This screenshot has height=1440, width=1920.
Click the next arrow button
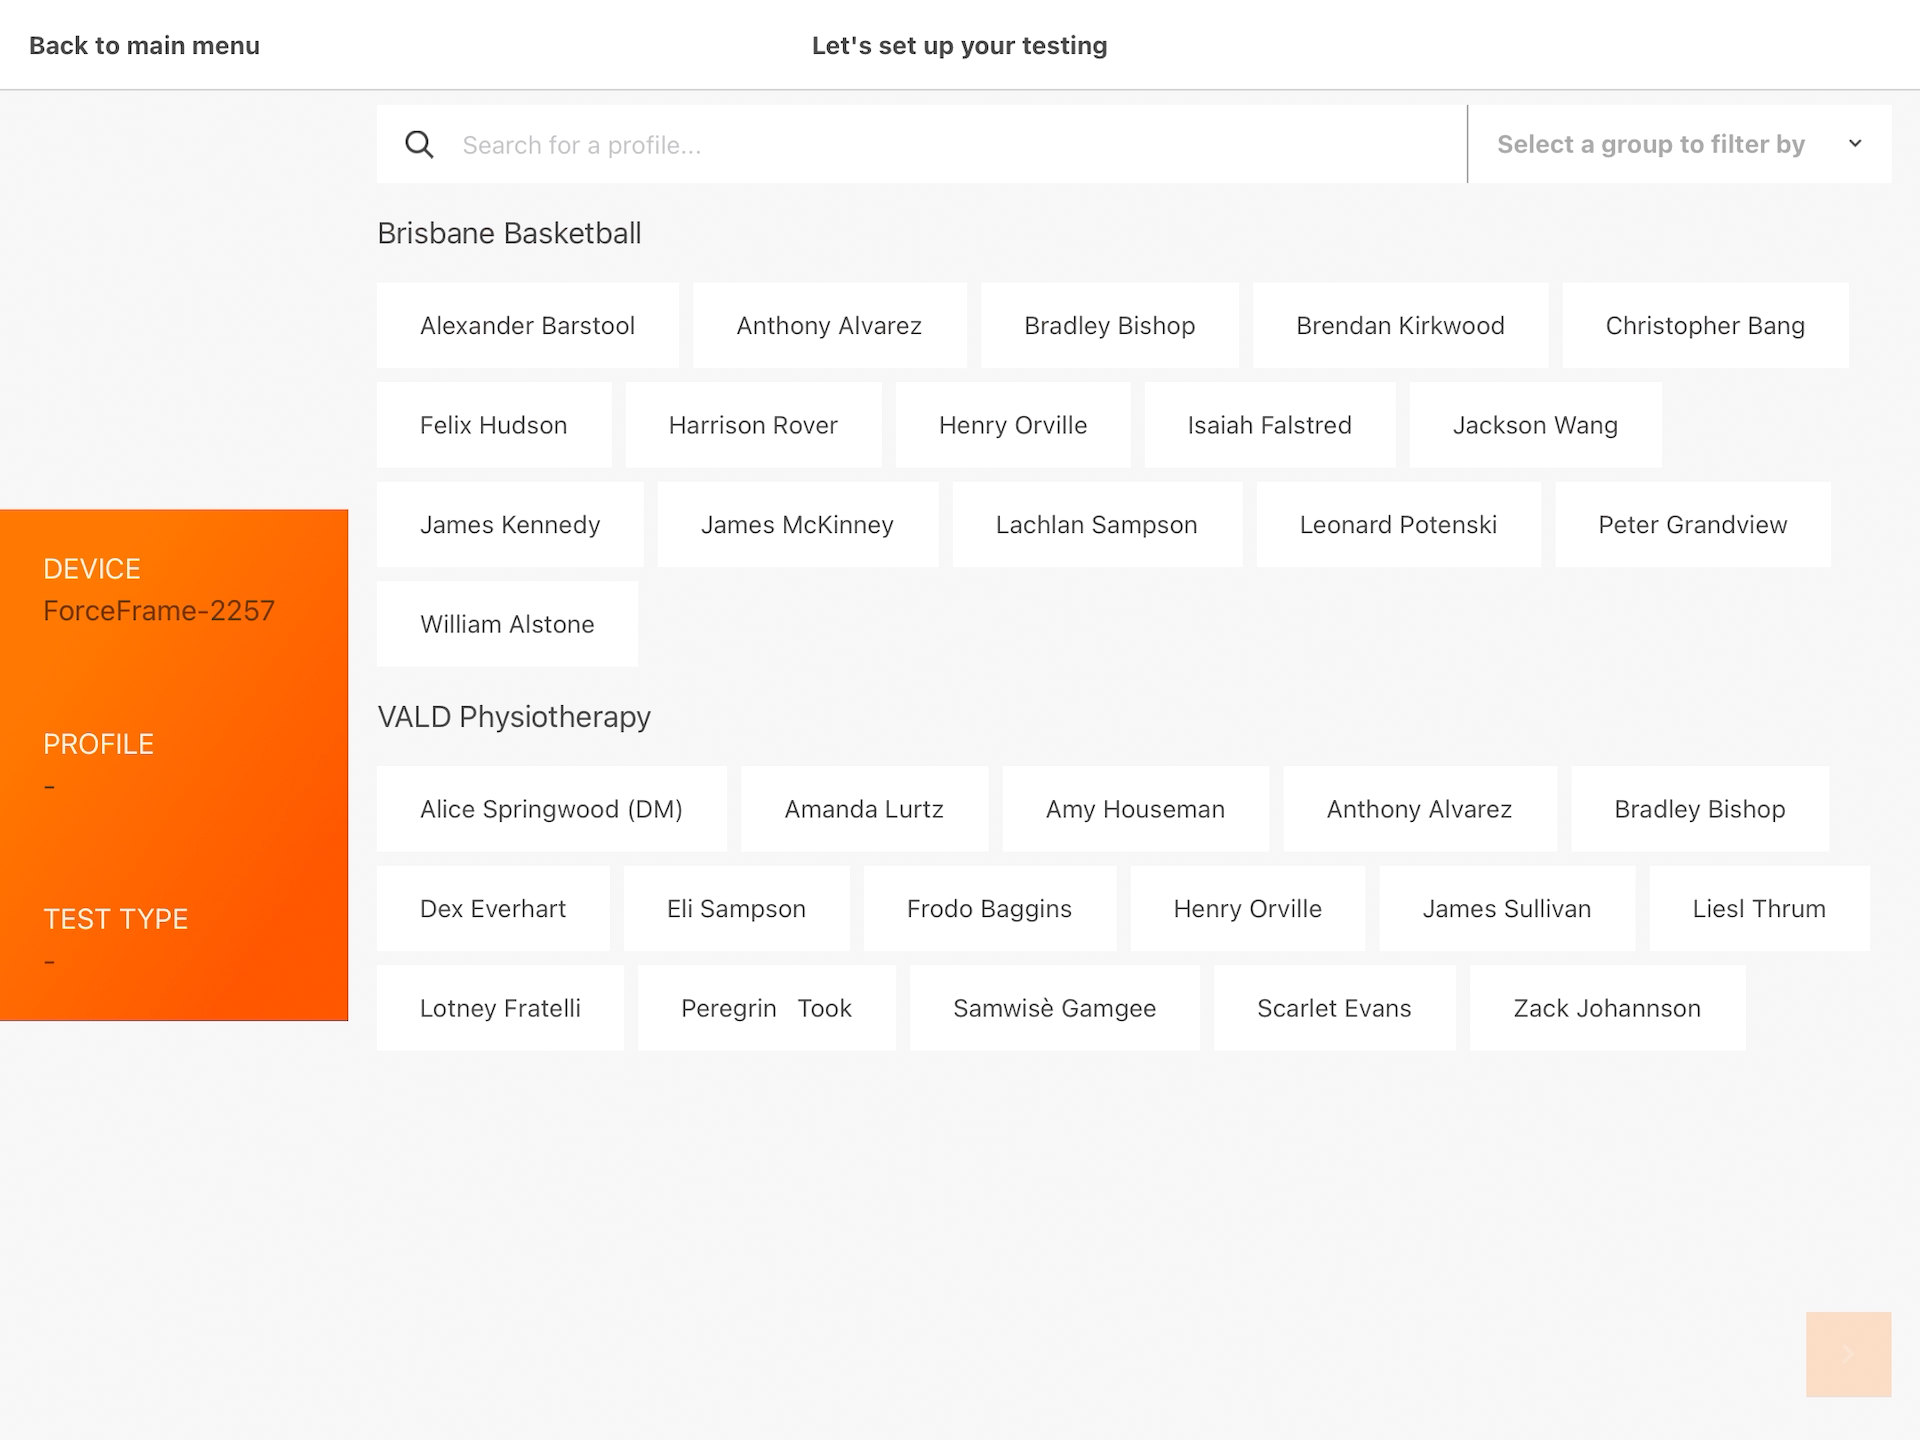pos(1848,1354)
